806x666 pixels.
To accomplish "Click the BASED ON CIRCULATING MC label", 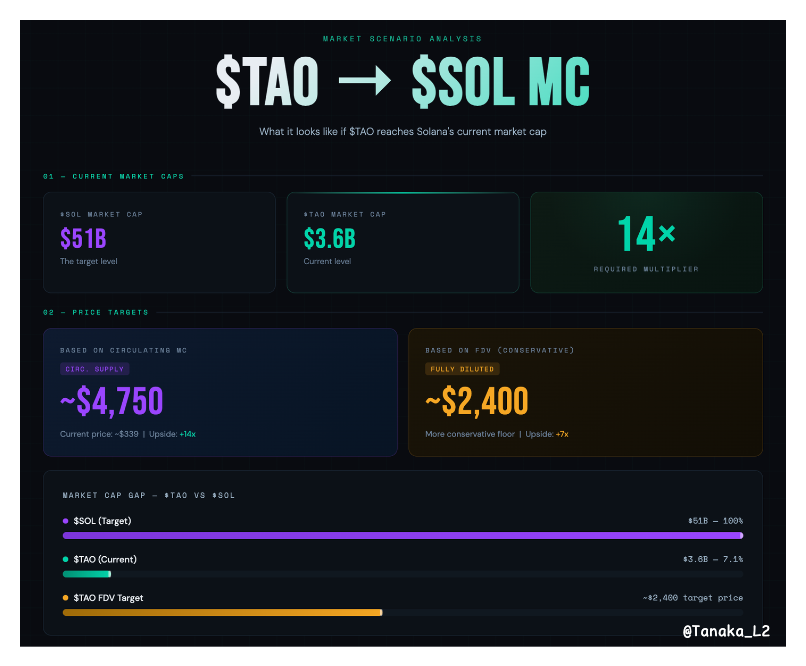I will 123,350.
